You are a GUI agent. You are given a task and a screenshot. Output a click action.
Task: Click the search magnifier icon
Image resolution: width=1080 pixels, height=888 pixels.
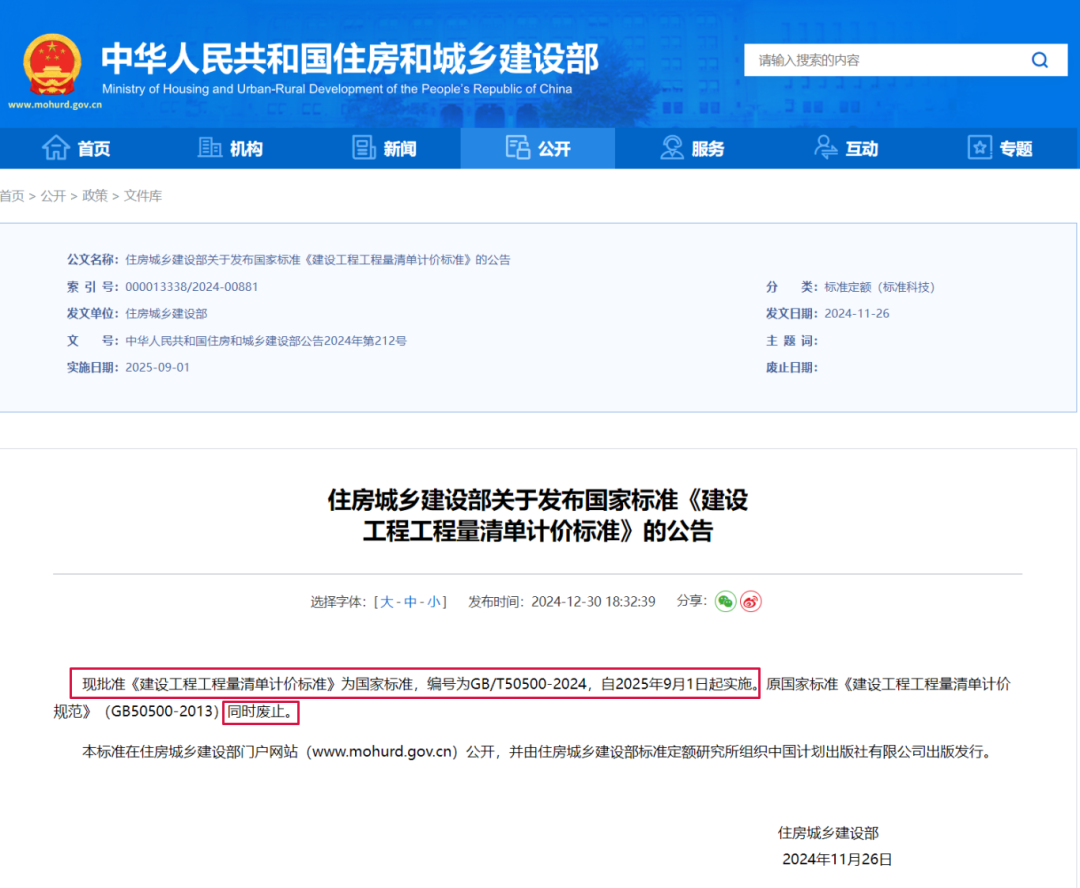[1040, 60]
